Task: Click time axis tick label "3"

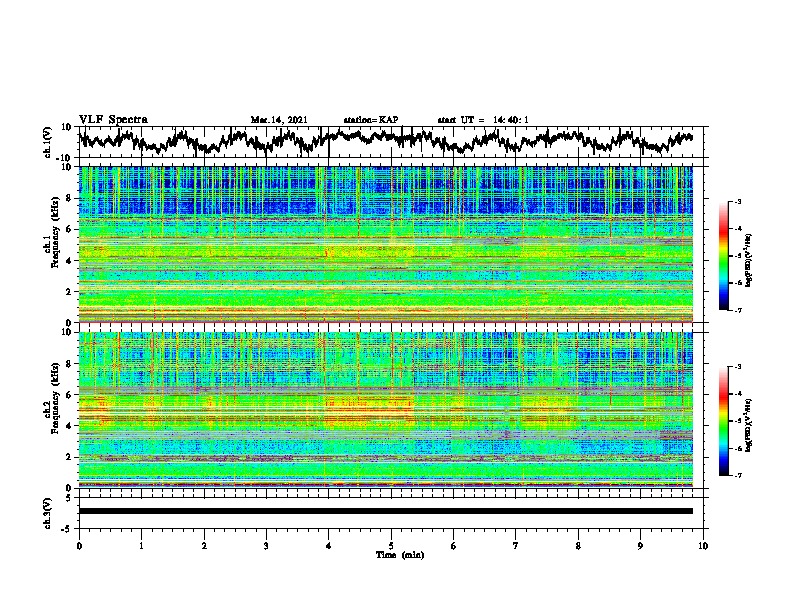Action: pyautogui.click(x=266, y=546)
